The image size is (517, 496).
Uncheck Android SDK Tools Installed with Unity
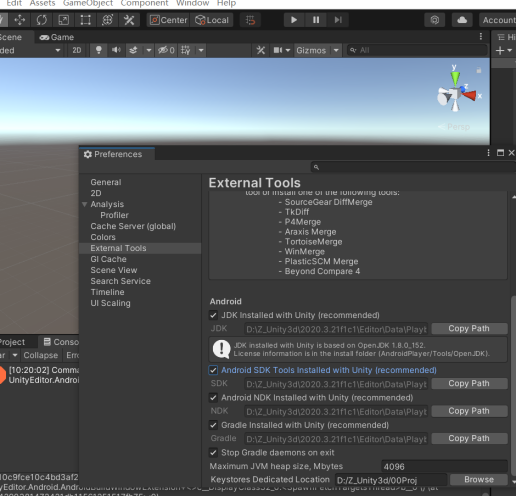pos(213,370)
